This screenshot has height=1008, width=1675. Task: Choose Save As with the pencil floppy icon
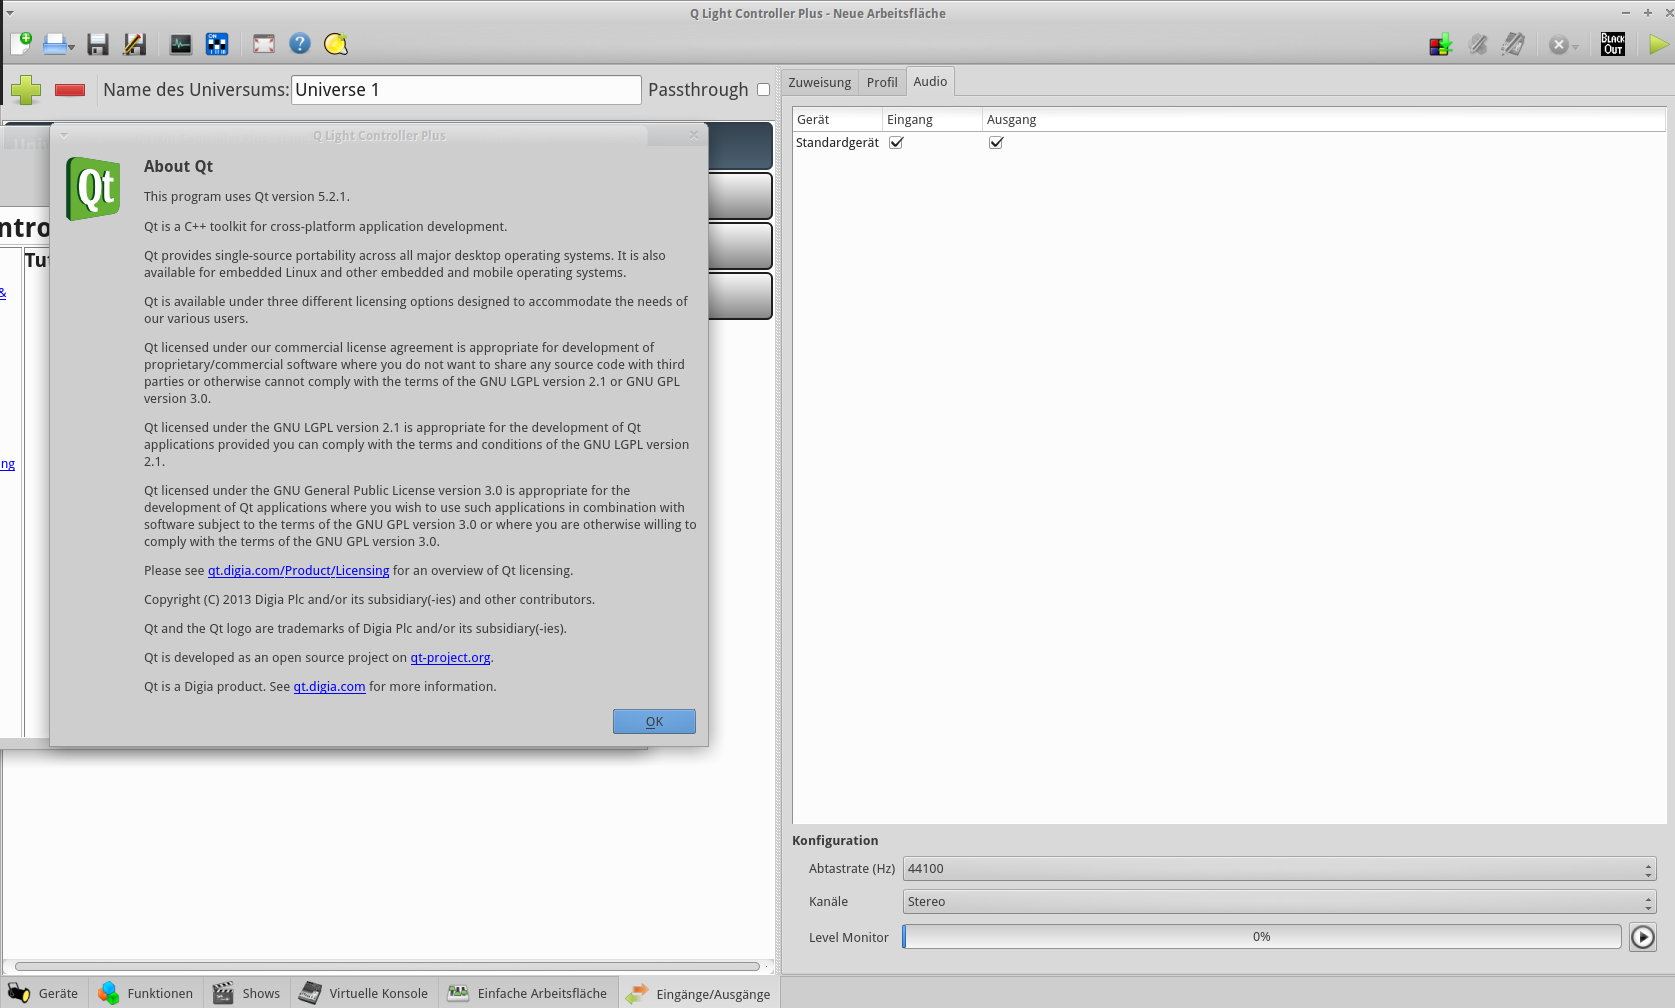pos(134,44)
